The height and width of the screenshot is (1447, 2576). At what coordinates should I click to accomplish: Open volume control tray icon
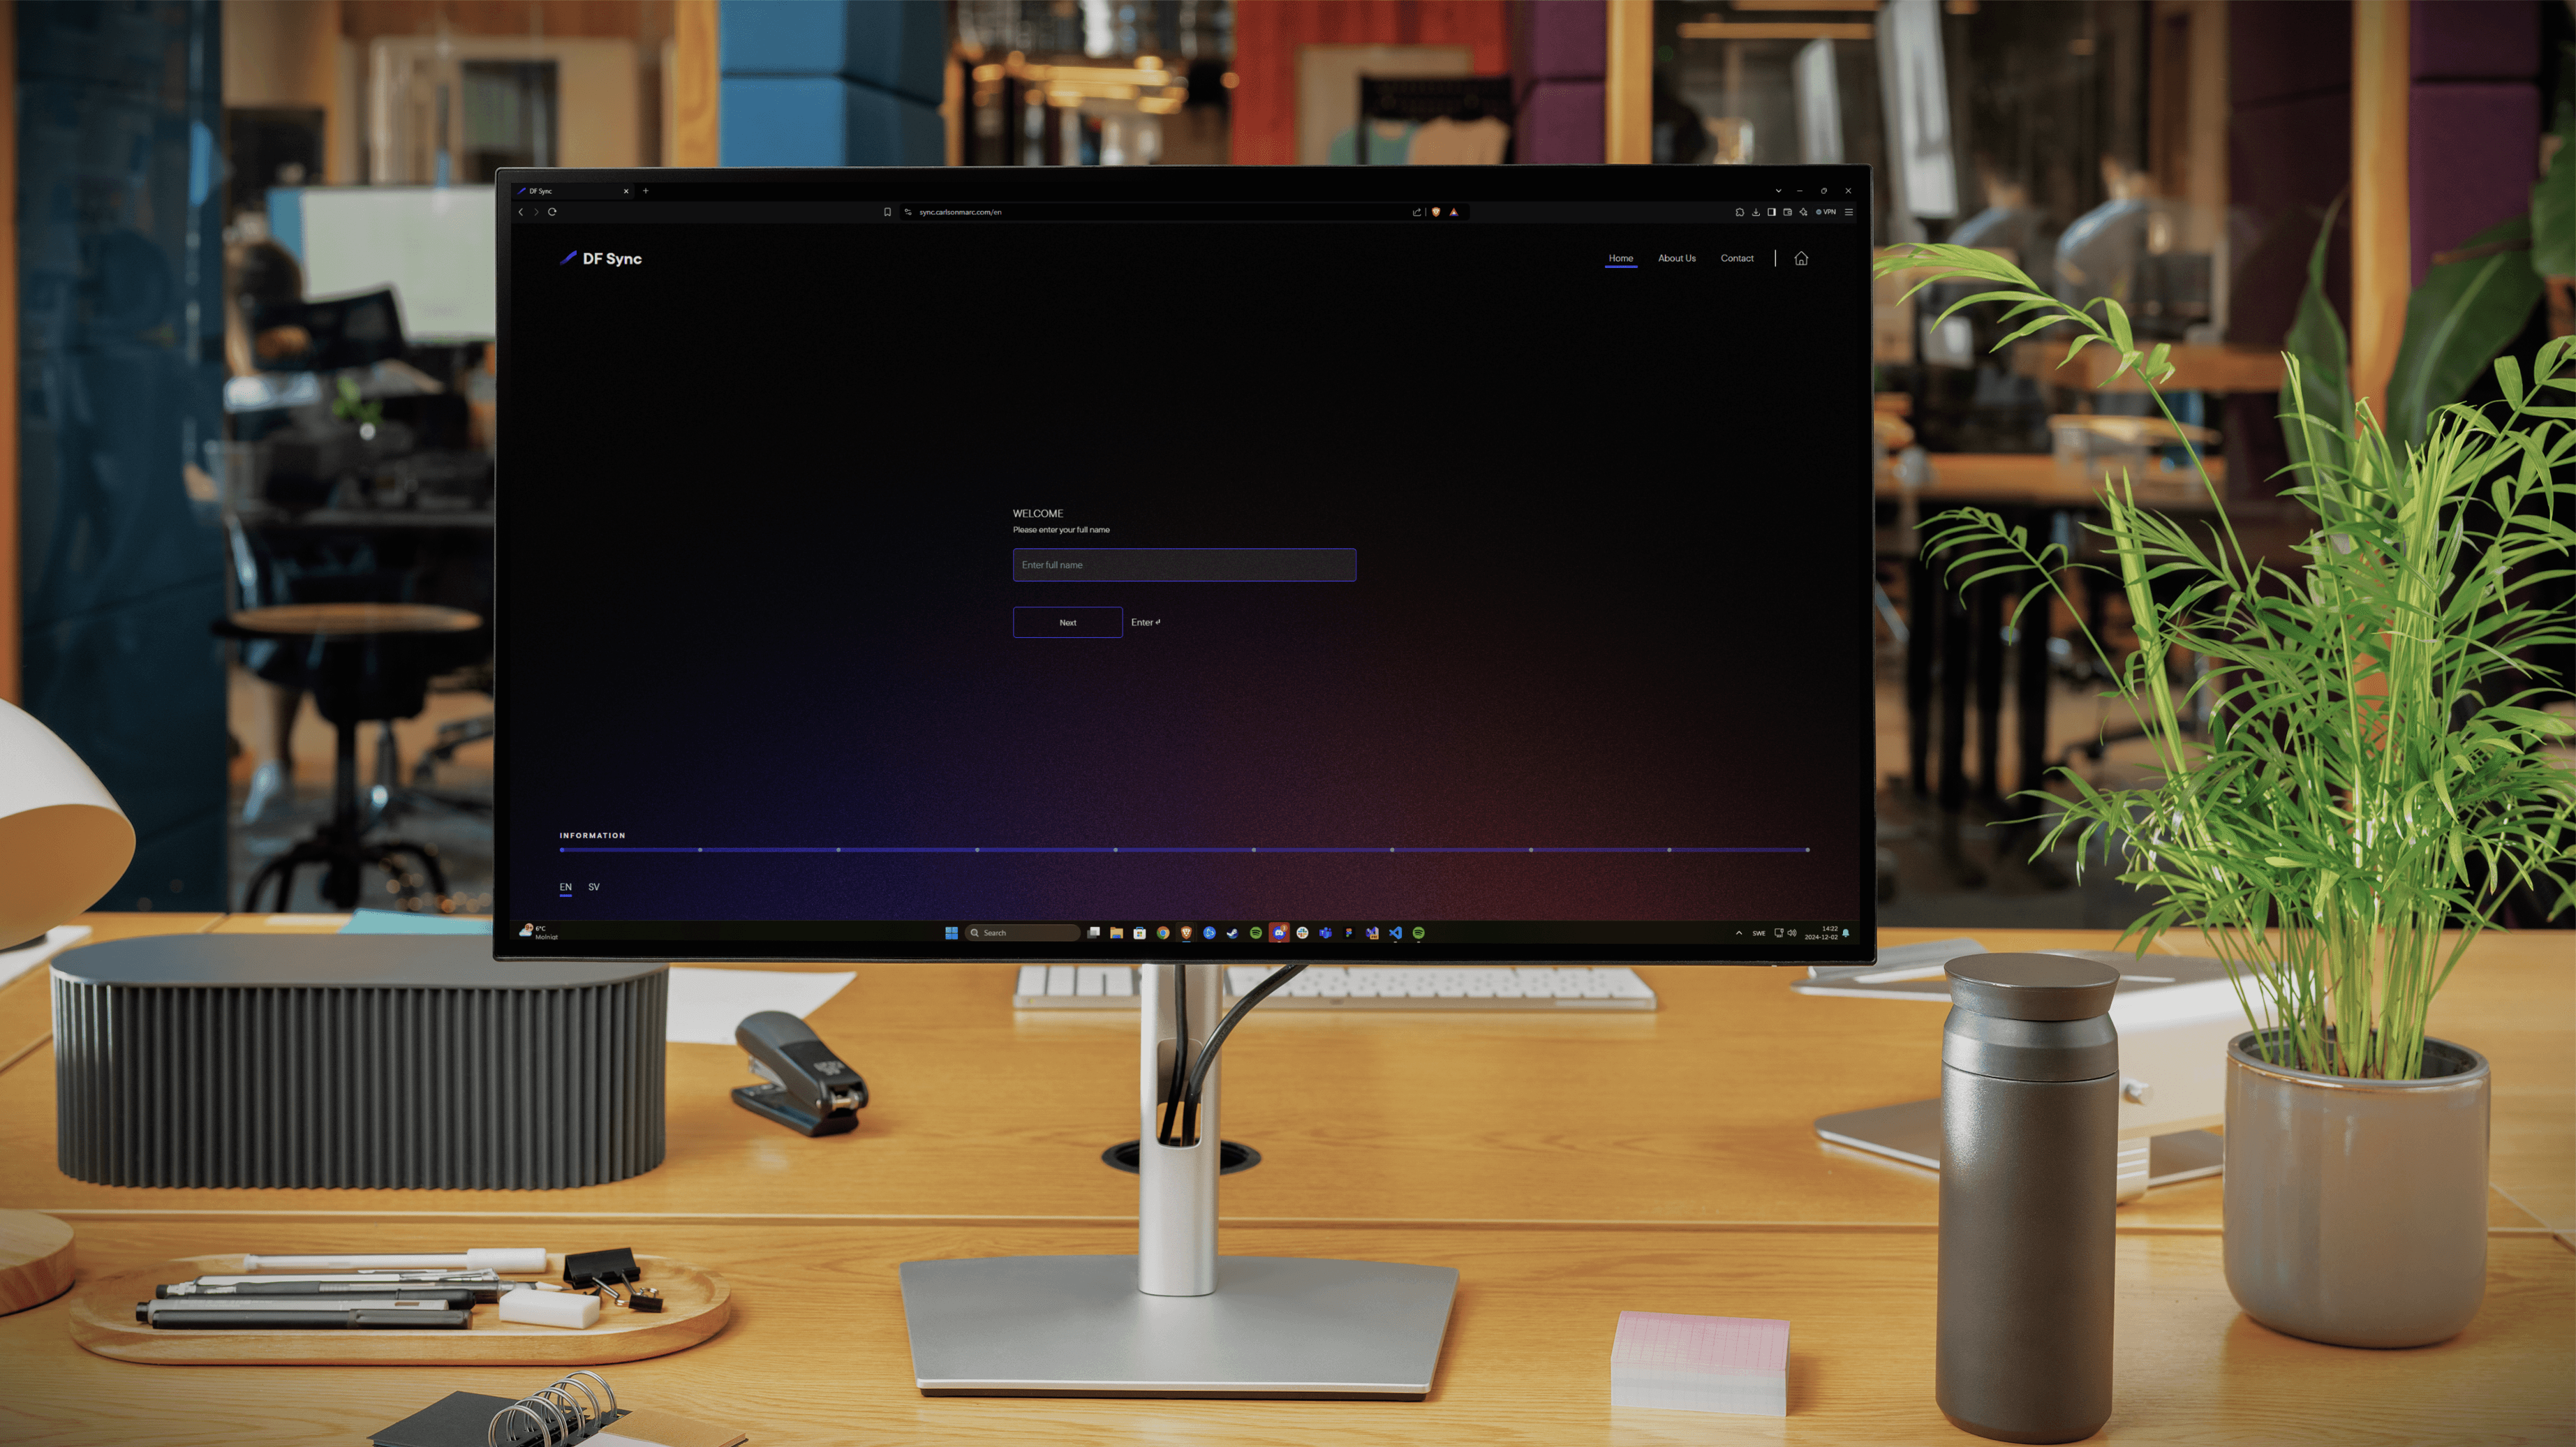pyautogui.click(x=1792, y=933)
